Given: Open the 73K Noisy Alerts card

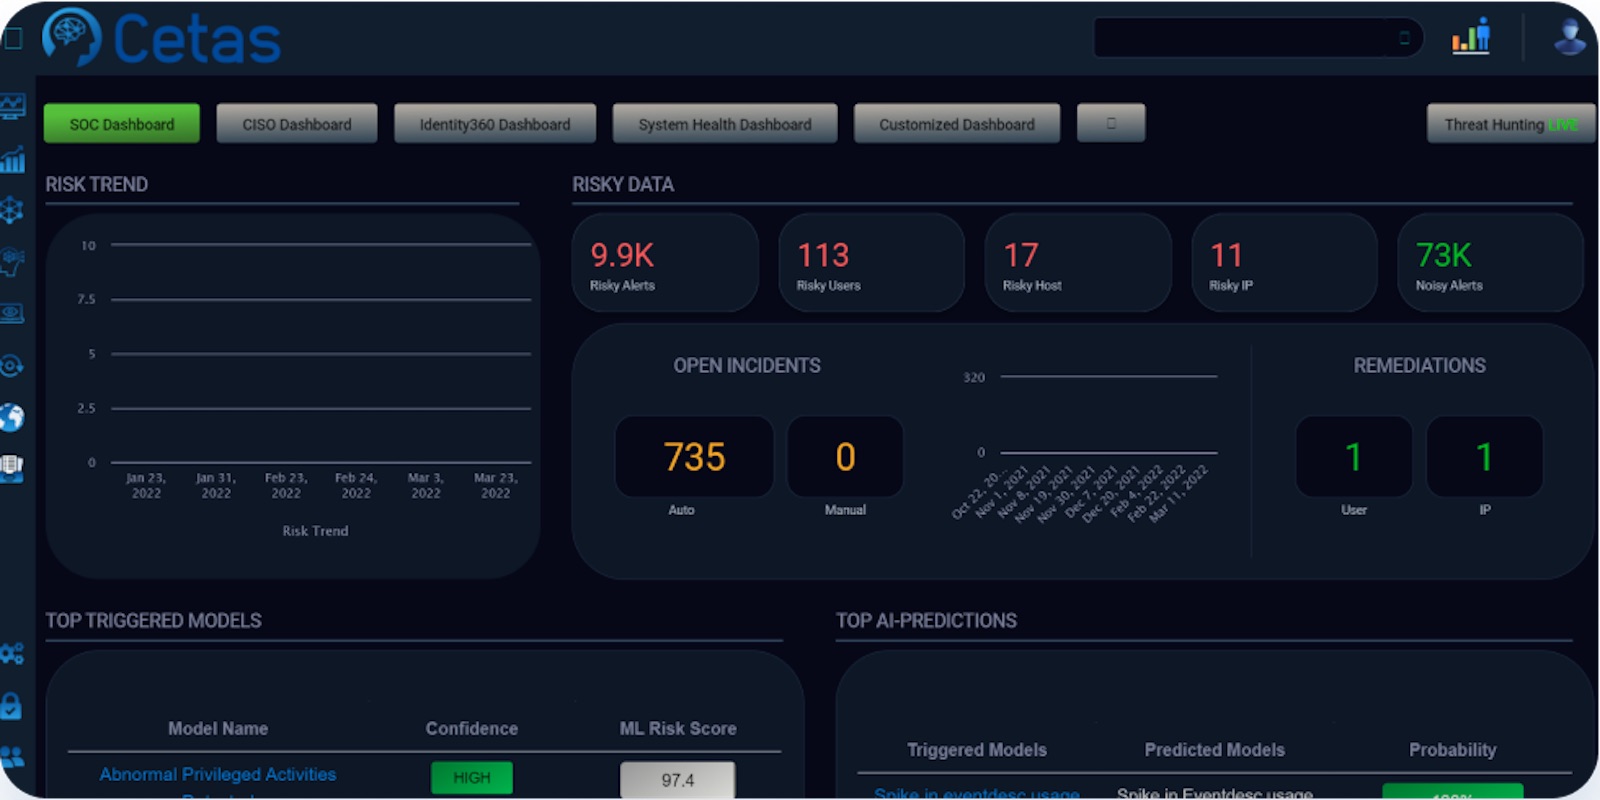Looking at the screenshot, I should click(1490, 263).
